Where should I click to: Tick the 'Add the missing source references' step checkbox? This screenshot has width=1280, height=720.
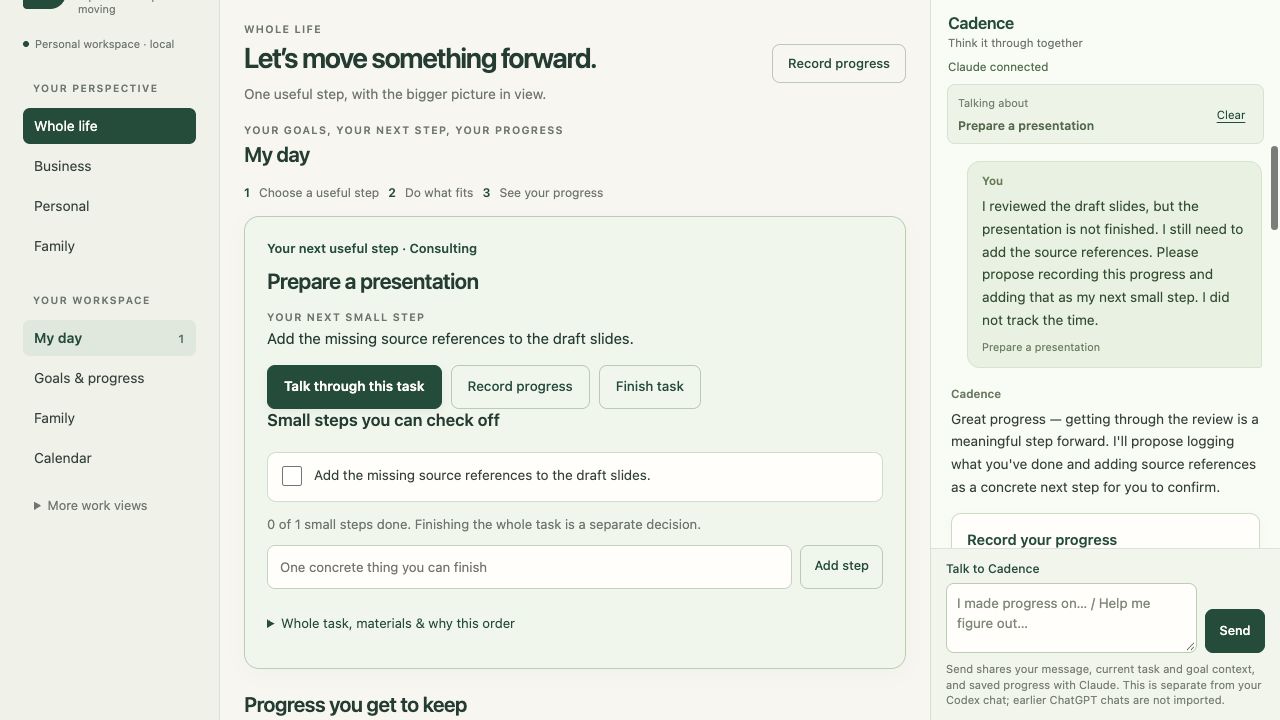pyautogui.click(x=292, y=476)
